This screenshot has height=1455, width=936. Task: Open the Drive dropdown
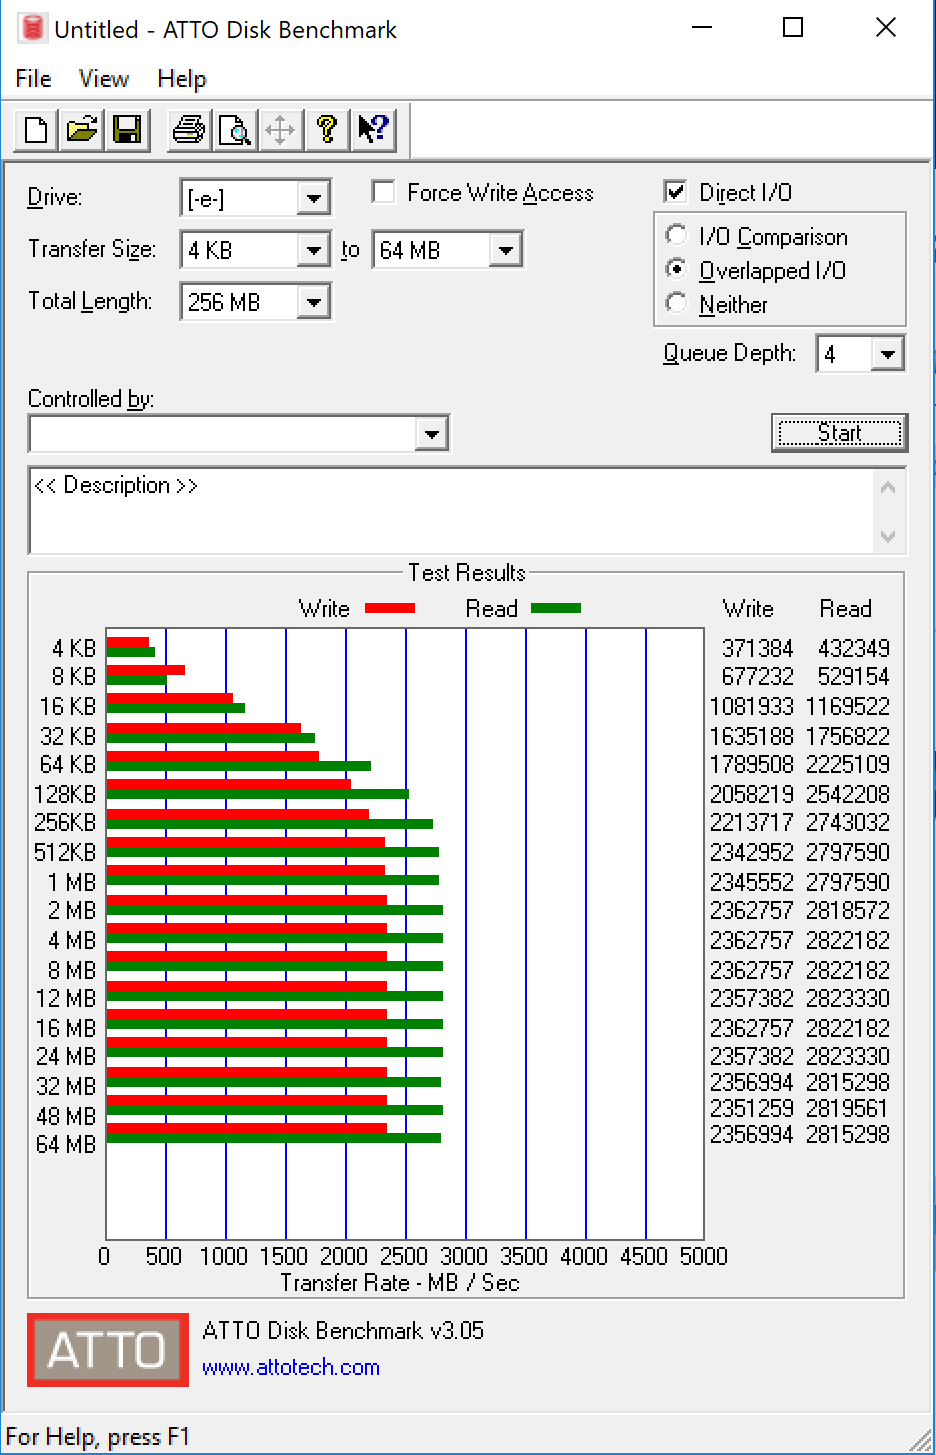(313, 198)
